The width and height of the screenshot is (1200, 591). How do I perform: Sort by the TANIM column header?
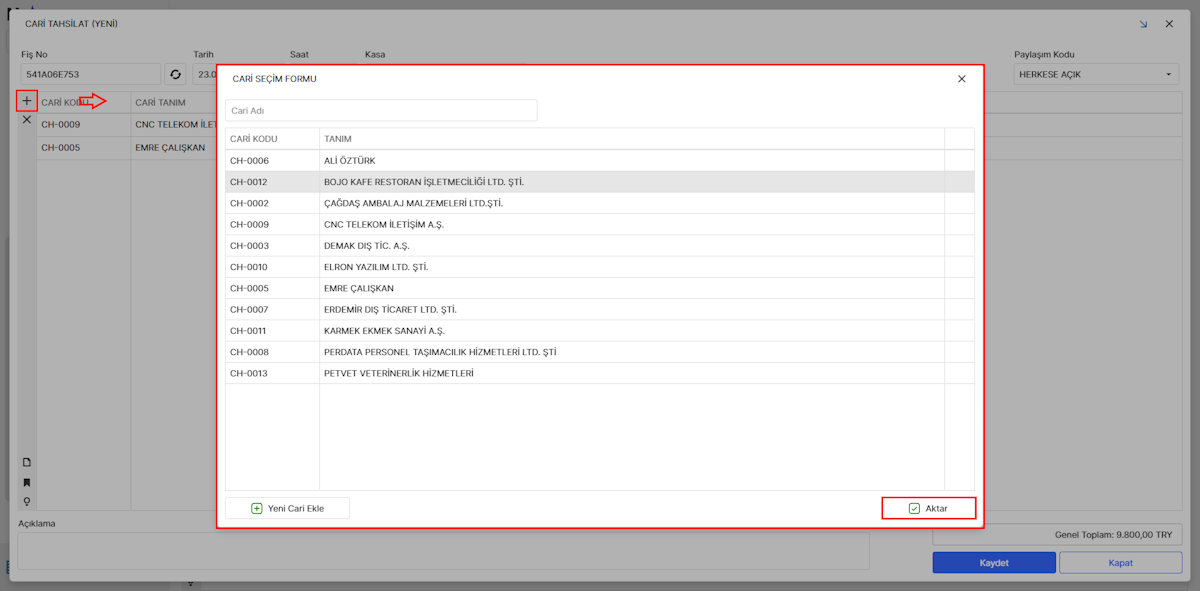coord(338,139)
